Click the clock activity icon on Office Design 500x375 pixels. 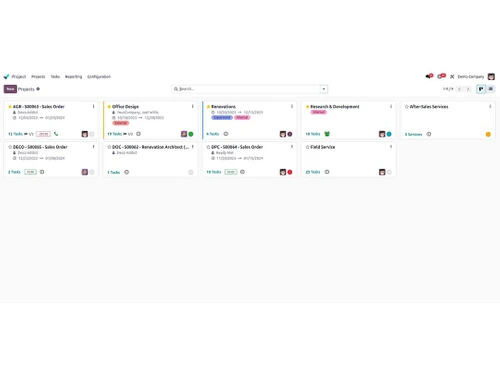coord(138,134)
